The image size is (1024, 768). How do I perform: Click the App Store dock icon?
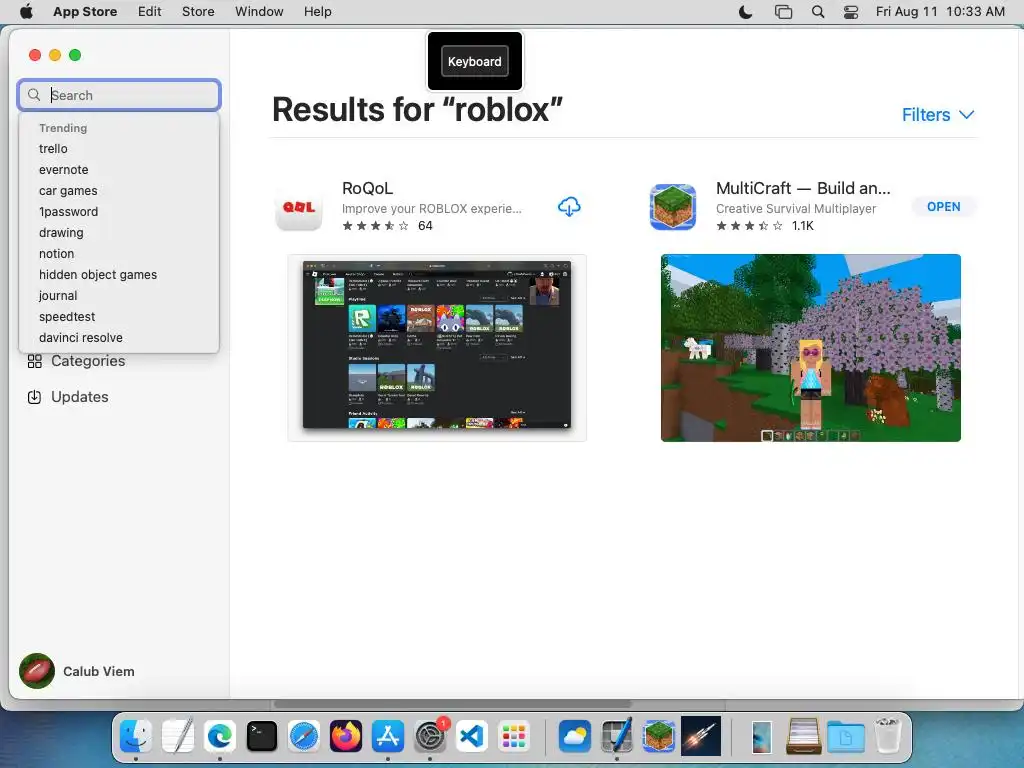point(388,737)
